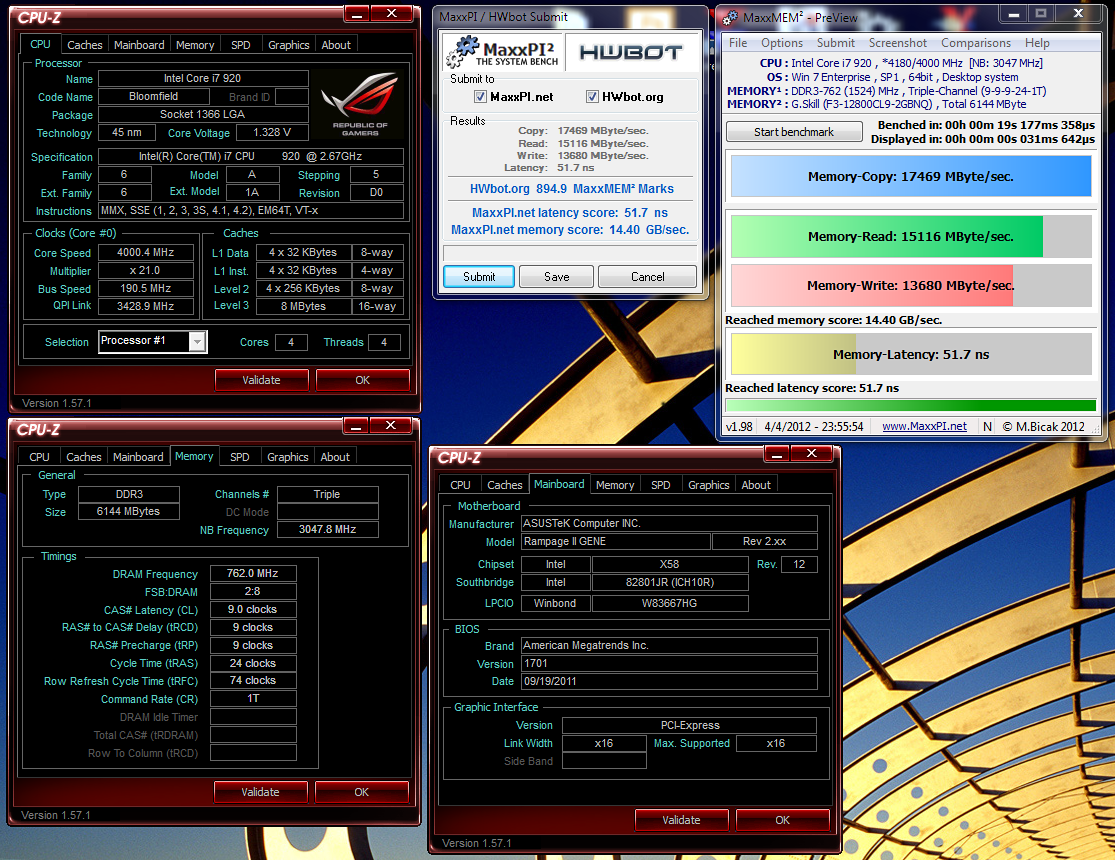This screenshot has height=860, width=1115.
Task: Click the v1.98 status bar entry
Action: [739, 426]
